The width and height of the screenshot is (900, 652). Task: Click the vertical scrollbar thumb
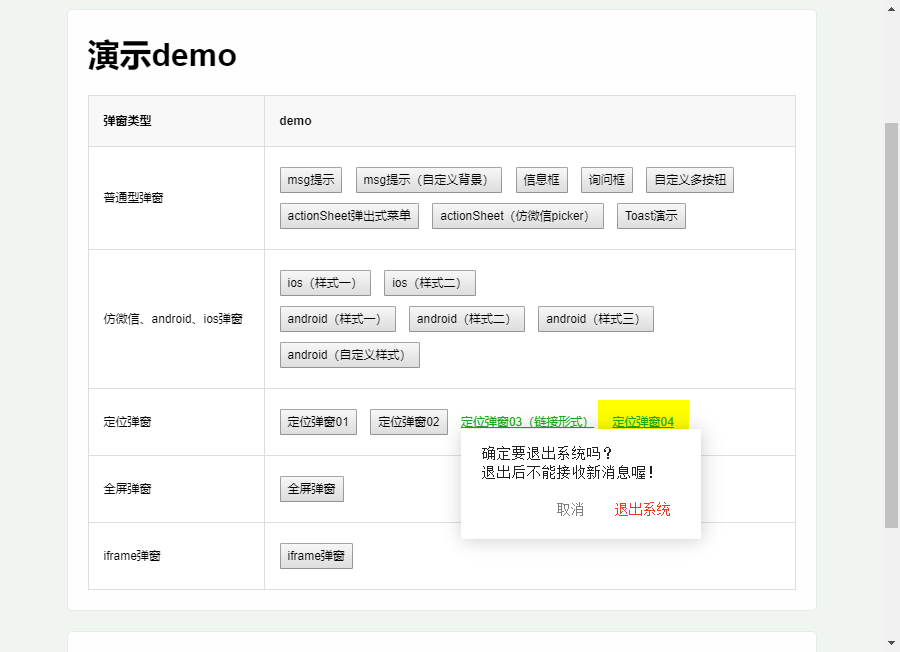point(891,325)
